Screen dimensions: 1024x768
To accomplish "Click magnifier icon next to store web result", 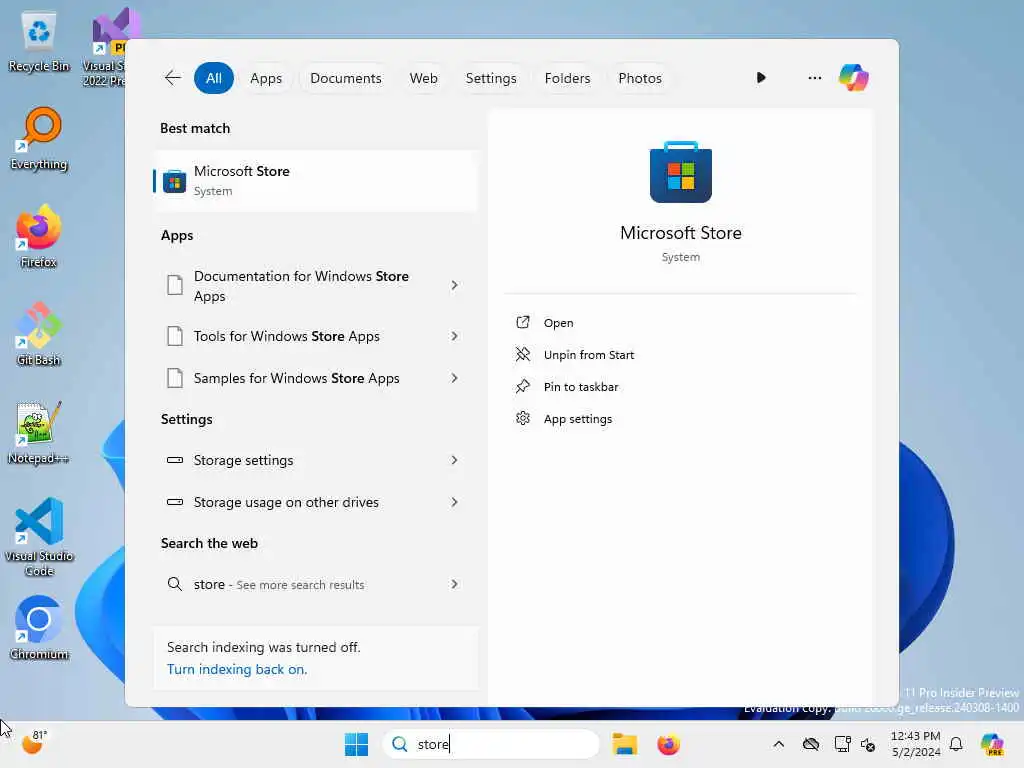I will [174, 584].
